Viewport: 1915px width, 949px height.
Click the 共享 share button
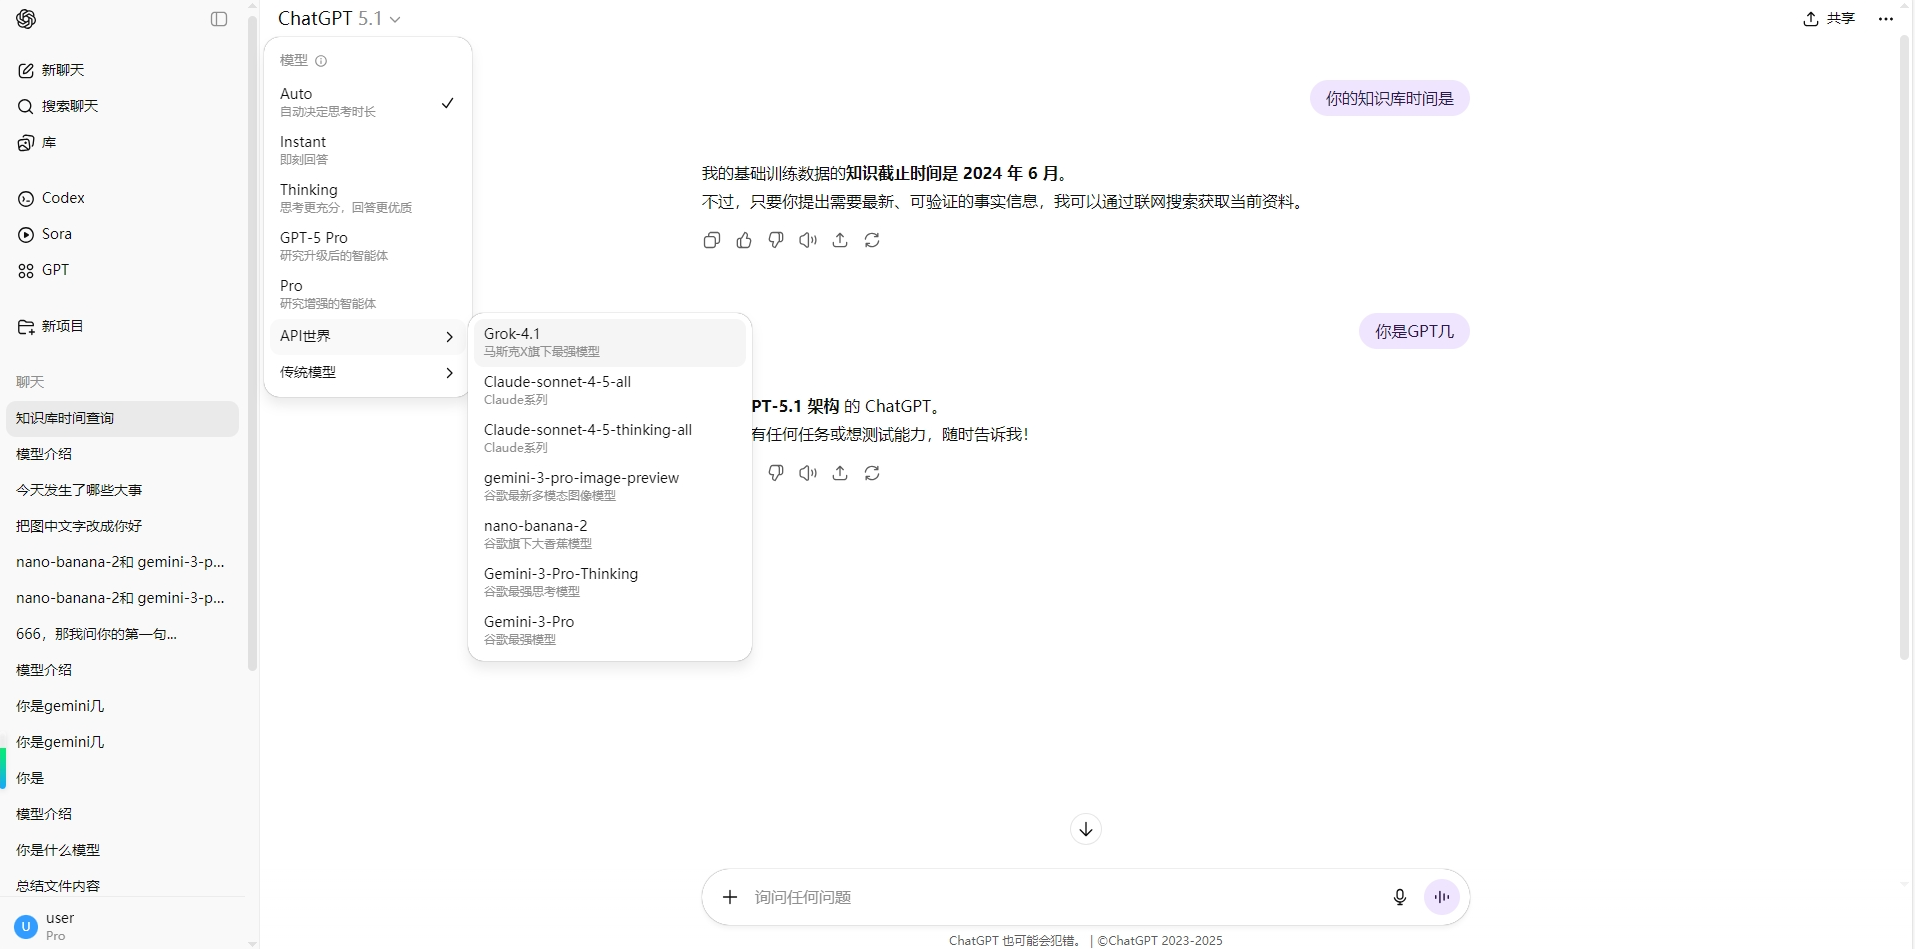point(1829,18)
